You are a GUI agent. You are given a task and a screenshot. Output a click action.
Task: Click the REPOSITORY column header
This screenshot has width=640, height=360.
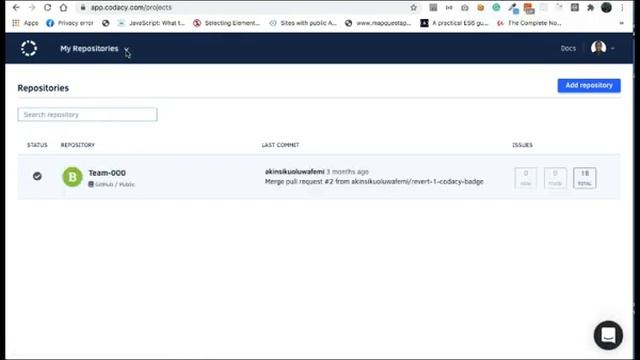pos(78,145)
